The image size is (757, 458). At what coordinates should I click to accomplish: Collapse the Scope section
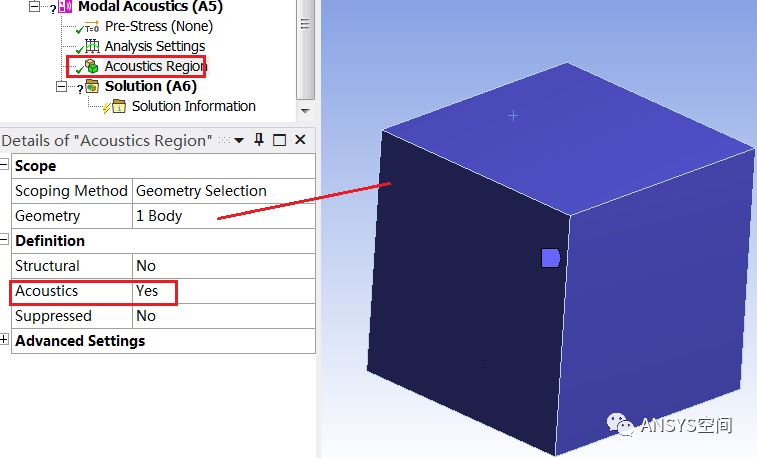click(x=5, y=166)
